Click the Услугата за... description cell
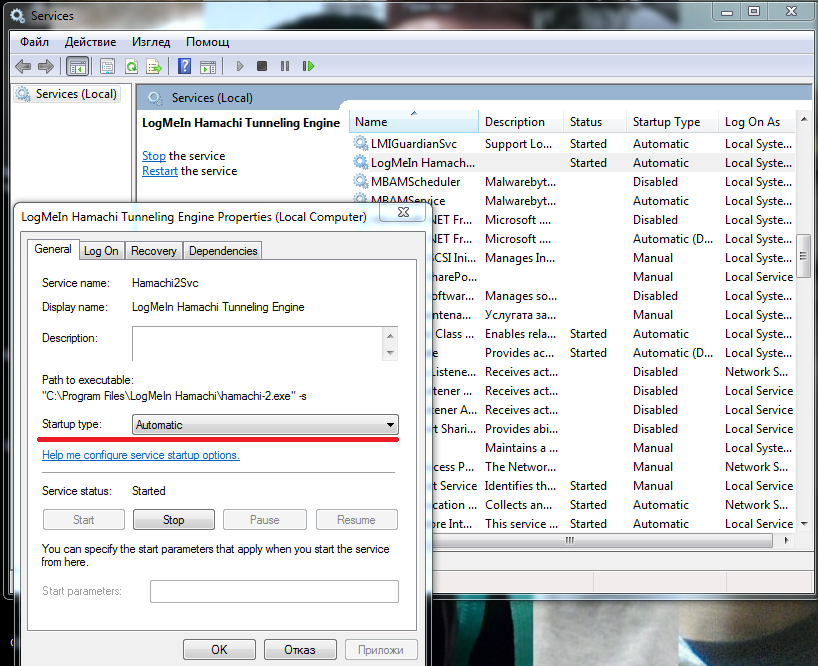818x666 pixels. pos(520,314)
